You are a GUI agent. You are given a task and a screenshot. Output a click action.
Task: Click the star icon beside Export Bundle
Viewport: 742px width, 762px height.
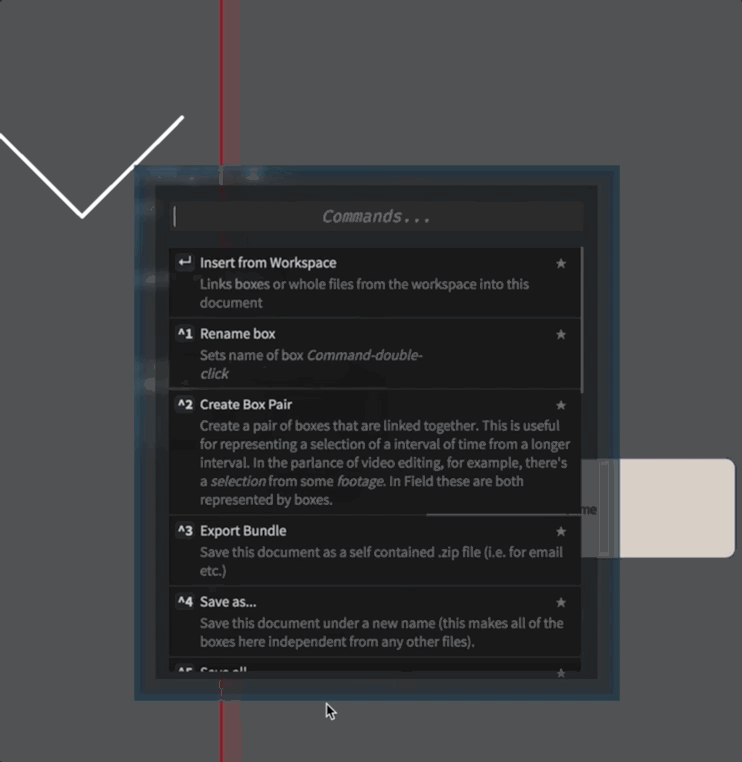coord(561,532)
